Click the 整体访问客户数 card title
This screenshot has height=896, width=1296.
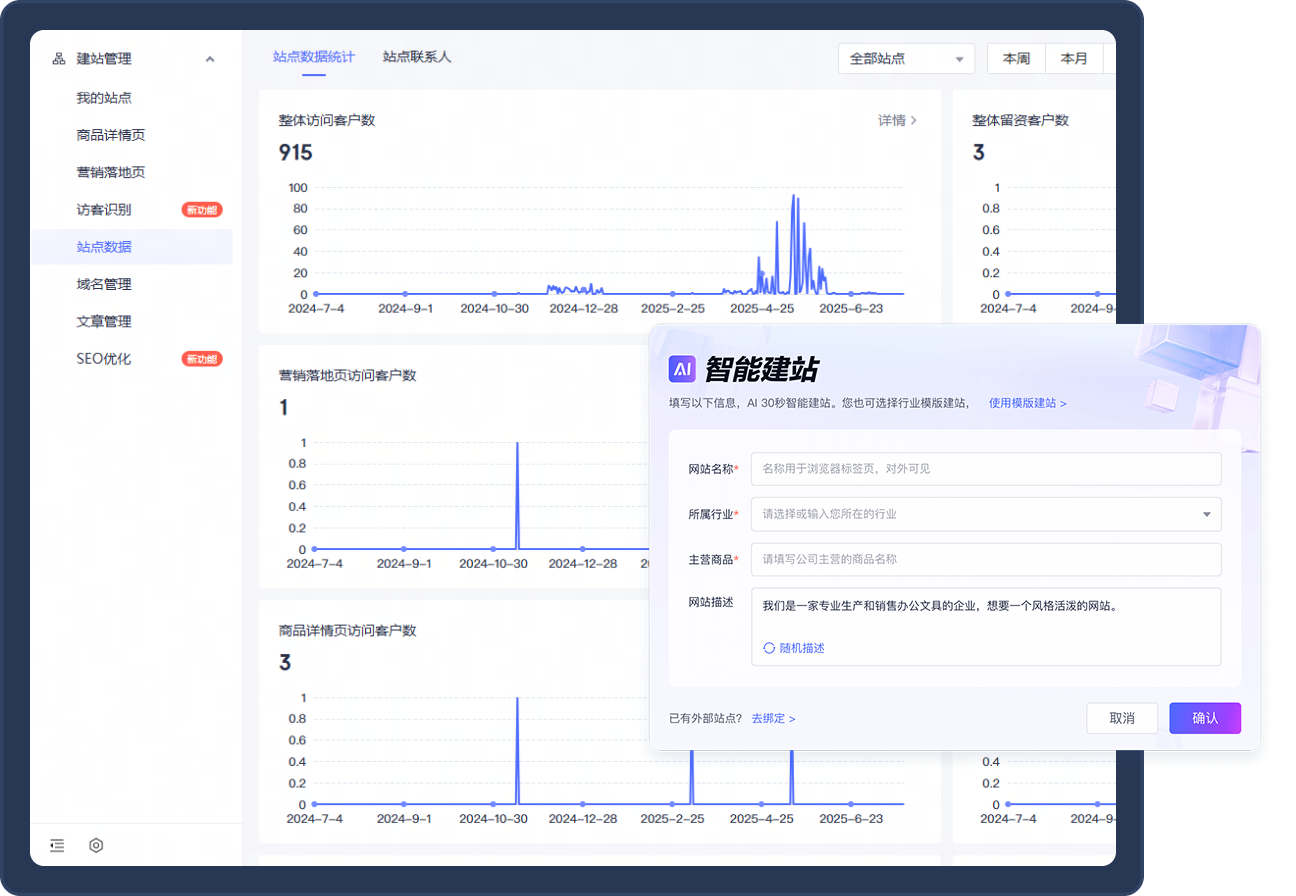[x=327, y=120]
